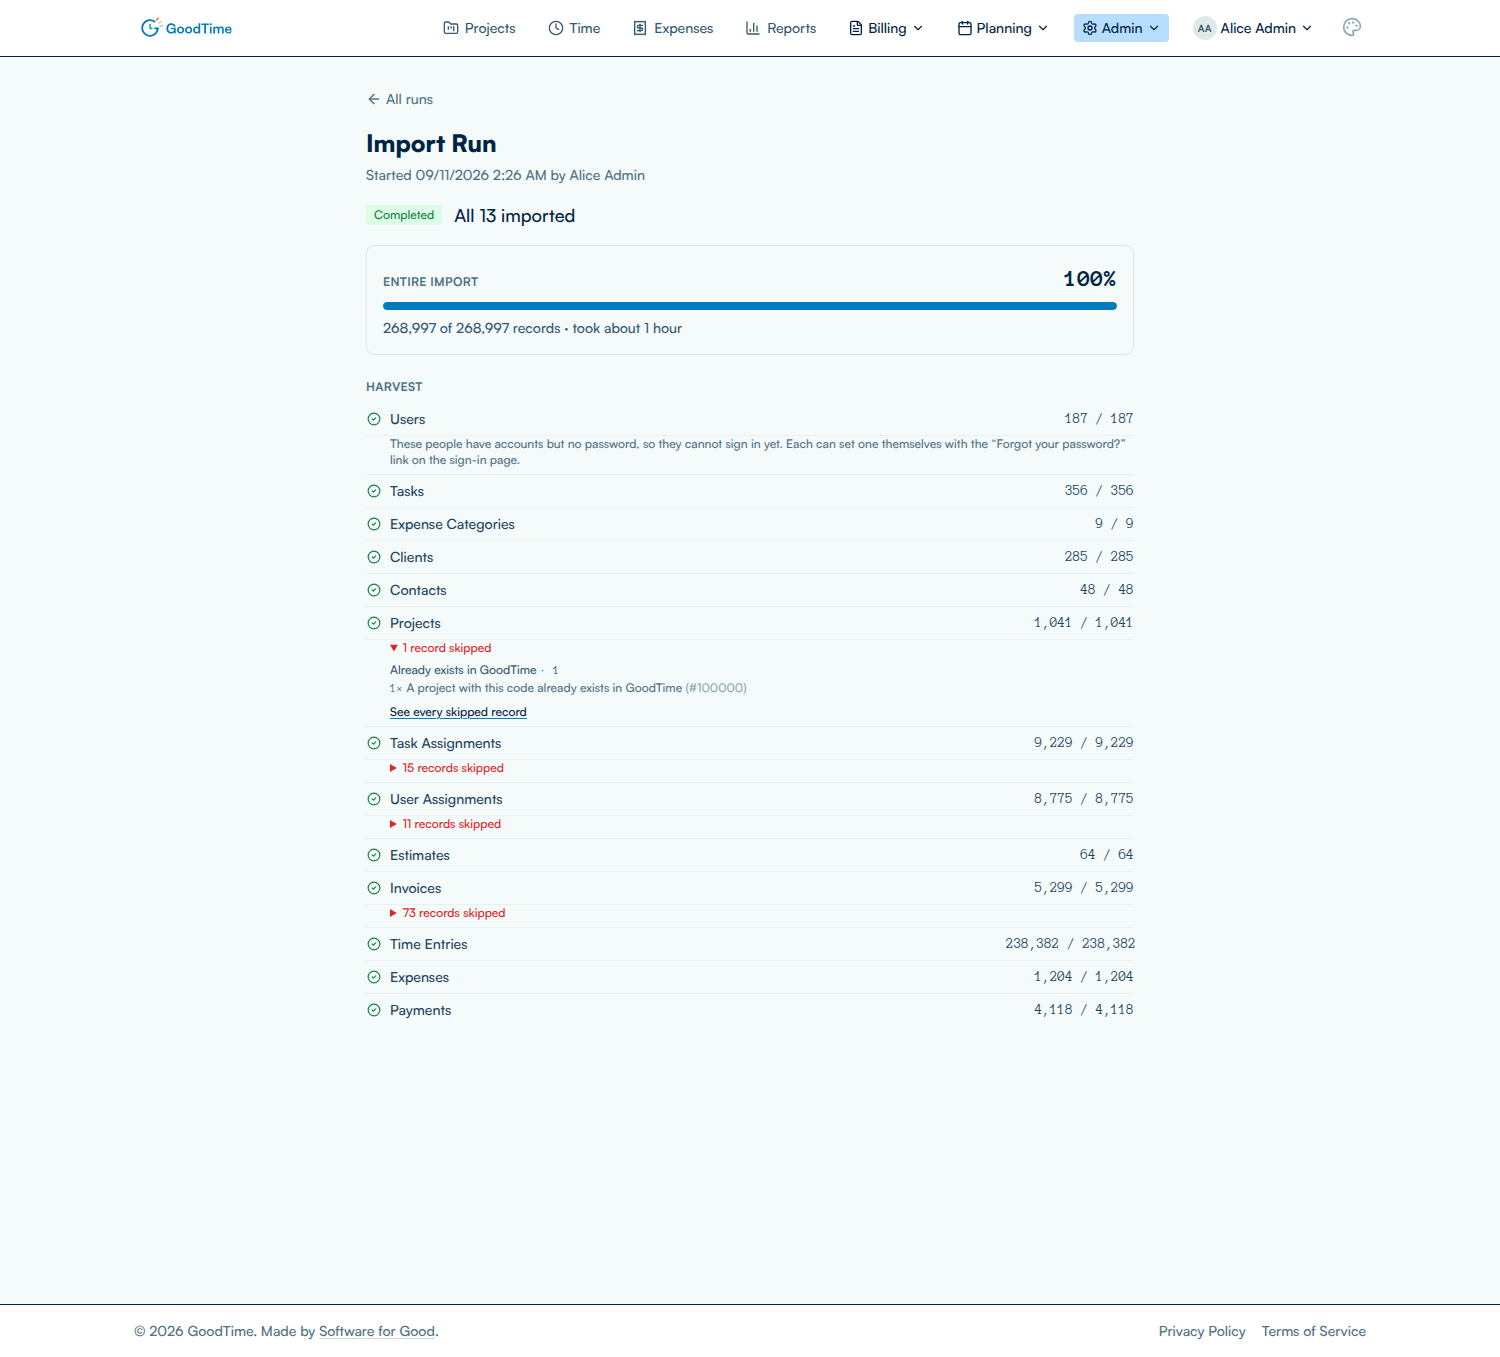Viewport: 1500px width, 1357px height.
Task: Click the Payments row label
Action: click(x=421, y=1010)
